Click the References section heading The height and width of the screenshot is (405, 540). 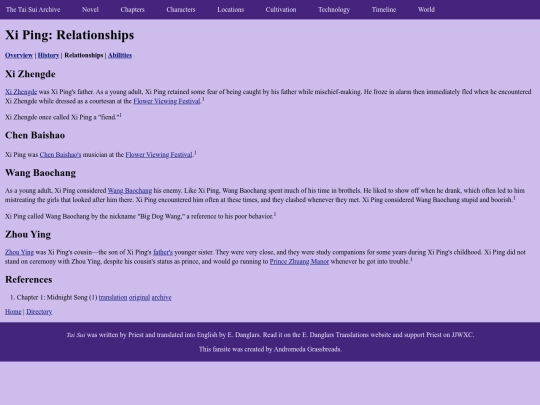[29, 280]
